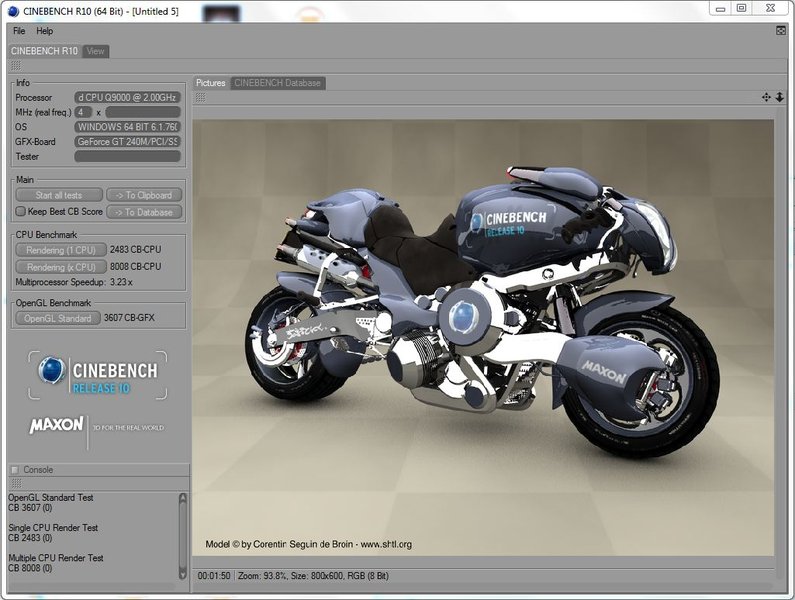795x600 pixels.
Task: Close the CINEBENCH window
Action: click(x=770, y=8)
